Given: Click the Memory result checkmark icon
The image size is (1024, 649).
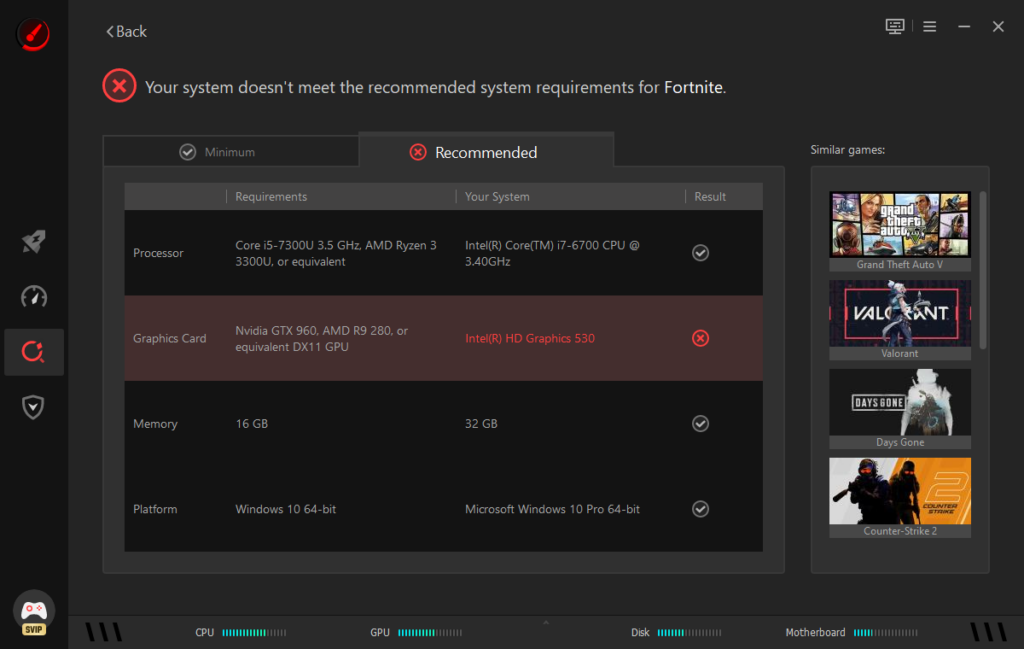Looking at the screenshot, I should (x=700, y=424).
